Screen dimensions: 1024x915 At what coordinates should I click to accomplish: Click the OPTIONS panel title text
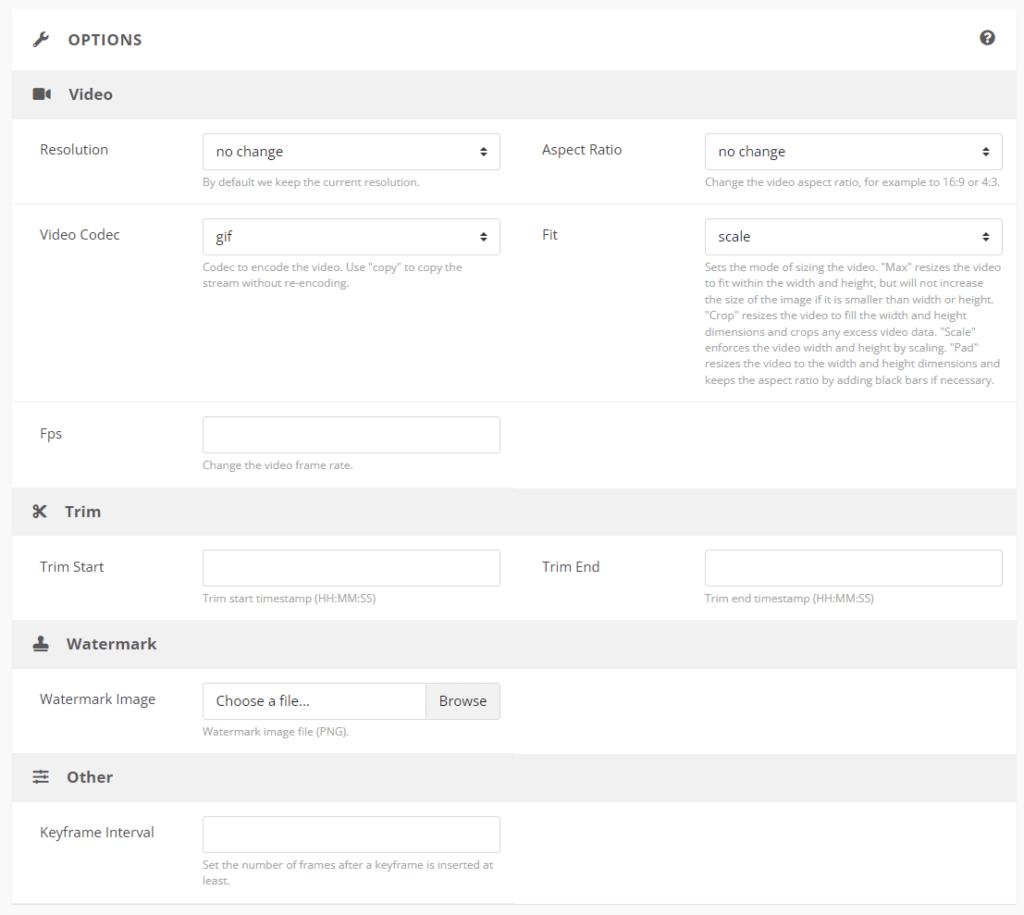click(x=105, y=40)
